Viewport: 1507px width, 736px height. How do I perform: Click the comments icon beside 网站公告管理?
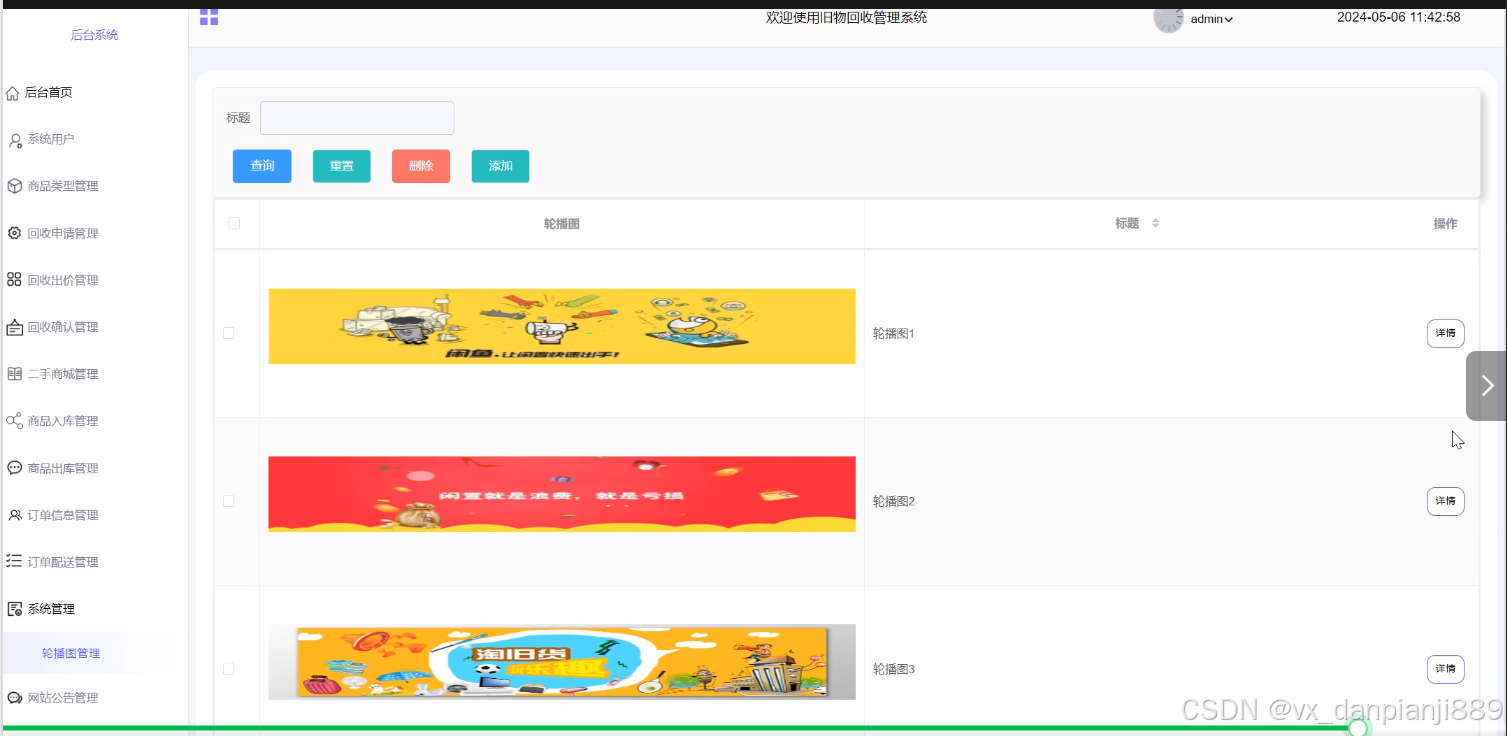coord(14,698)
